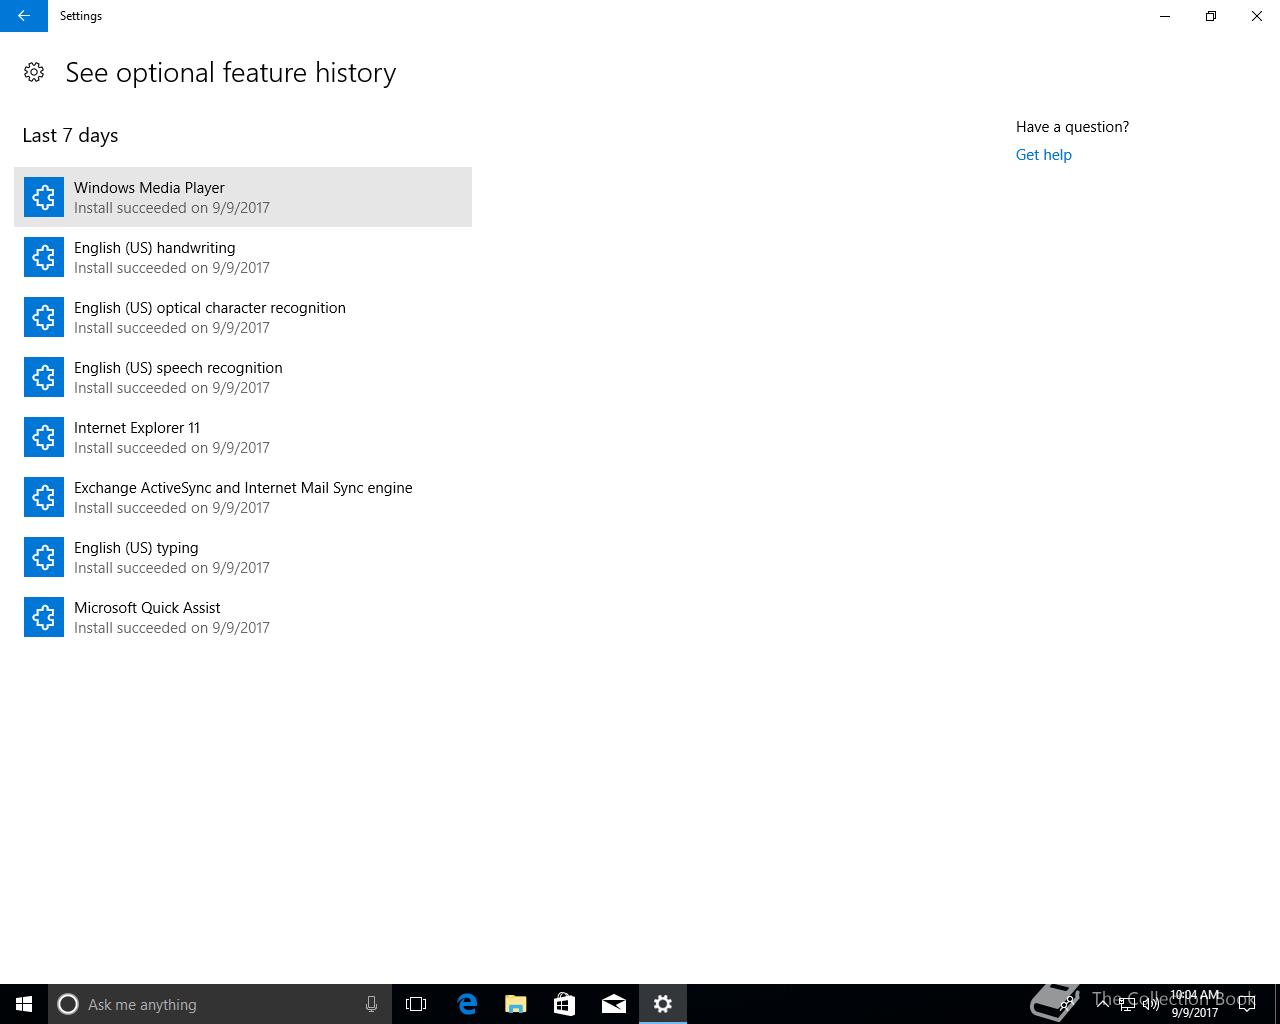The width and height of the screenshot is (1280, 1024).
Task: Minimize the Settings window
Action: click(x=1165, y=16)
